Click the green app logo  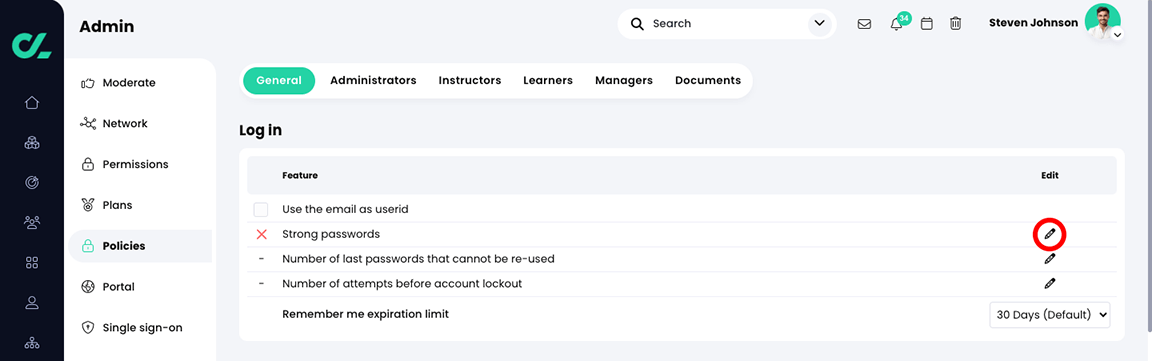coord(32,45)
